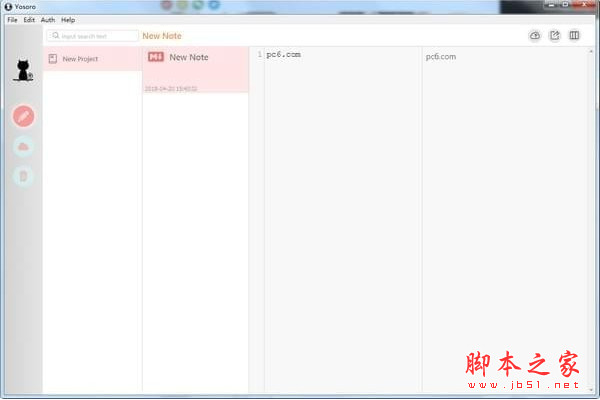Click the red pencil new note button

[23, 116]
